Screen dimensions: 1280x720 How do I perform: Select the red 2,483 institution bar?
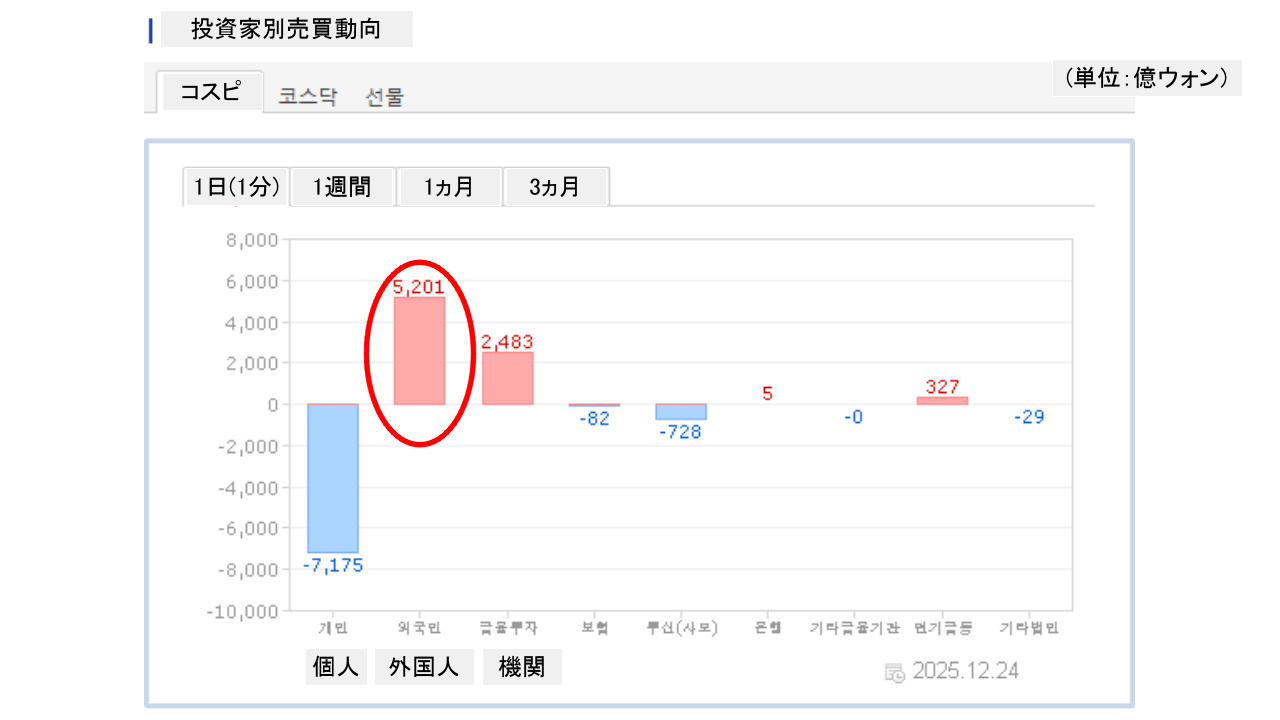click(507, 378)
